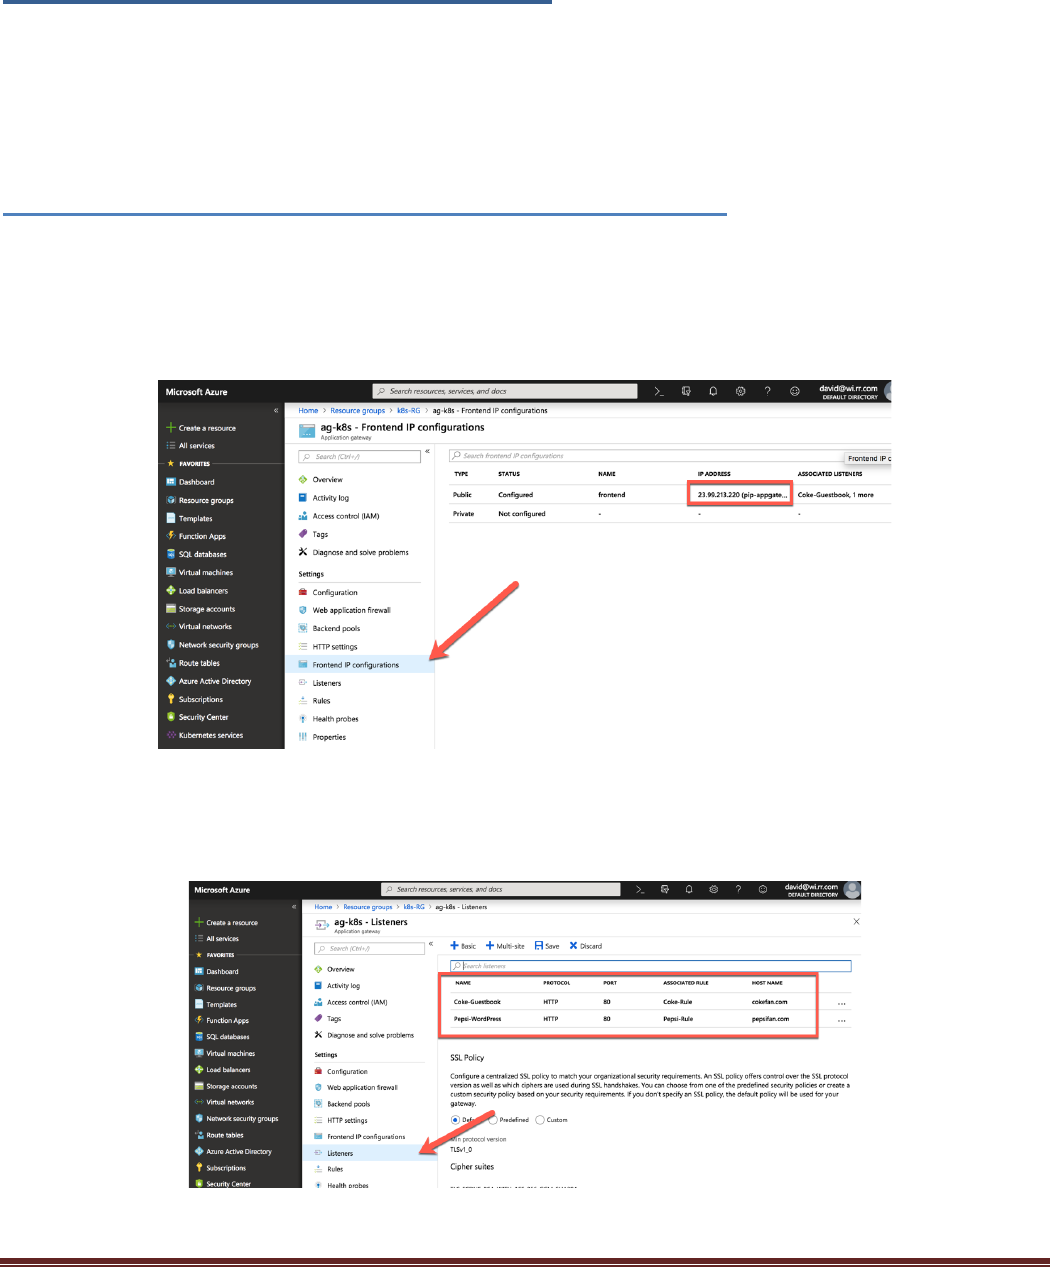Viewport: 1050px width, 1267px height.
Task: Follow Home breadcrumb in upper Frontend IP screenshot
Action: (308, 411)
